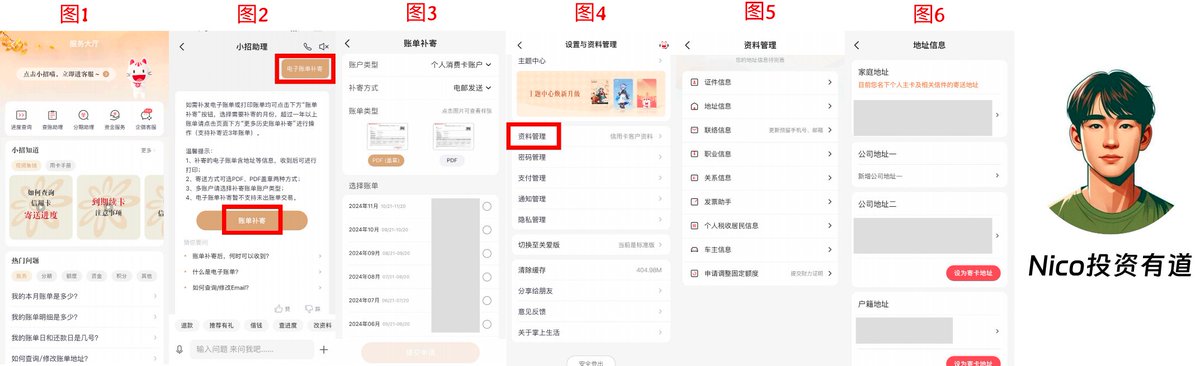This screenshot has height=366, width=1200.
Task: Tap the 更多 link in 小招知道
Action: point(148,150)
